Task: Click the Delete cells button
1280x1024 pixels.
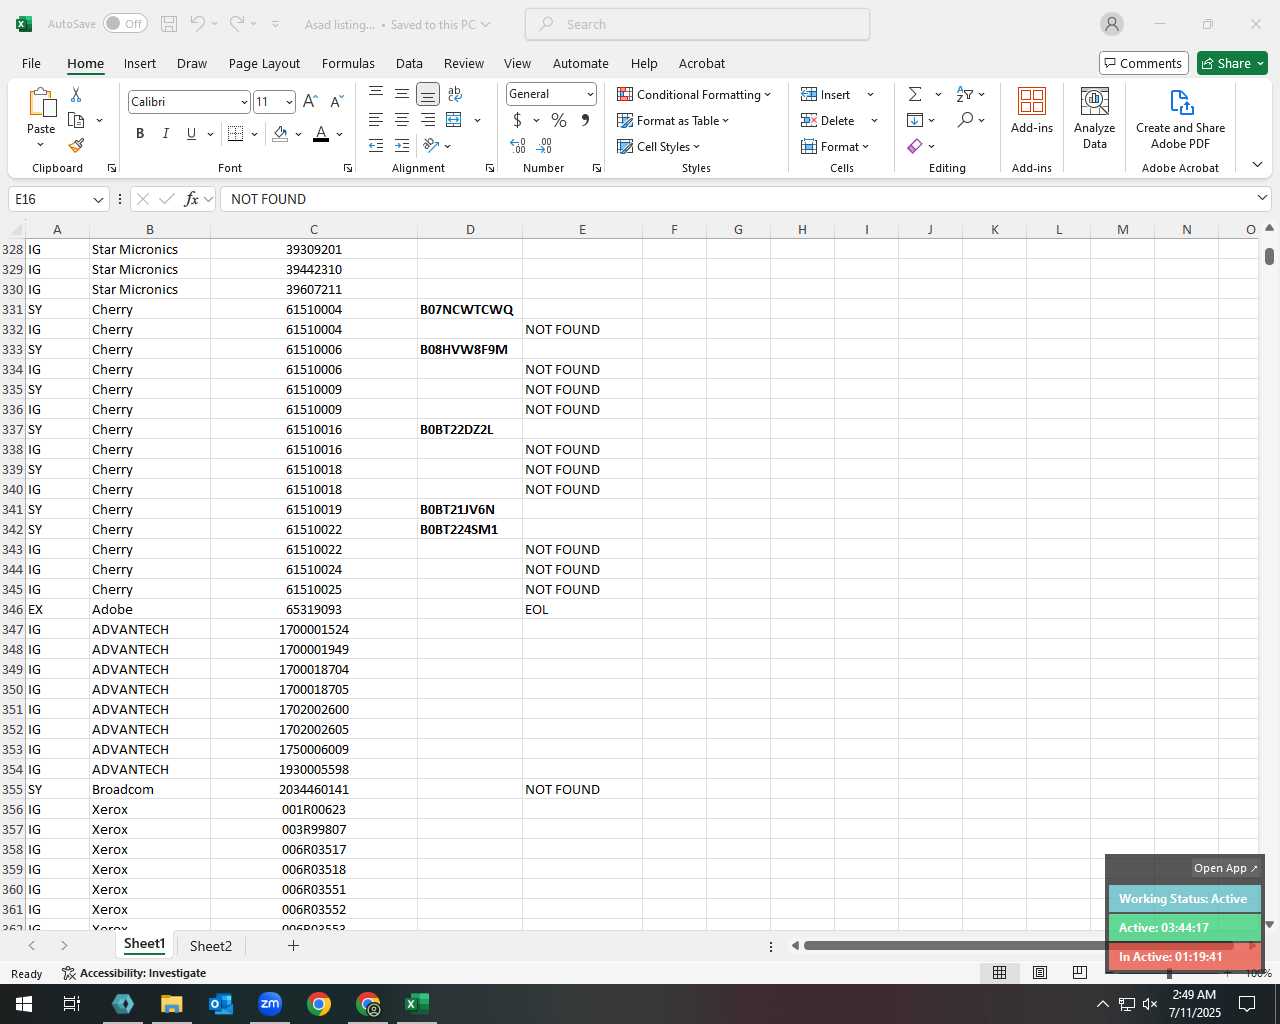Action: pyautogui.click(x=828, y=121)
